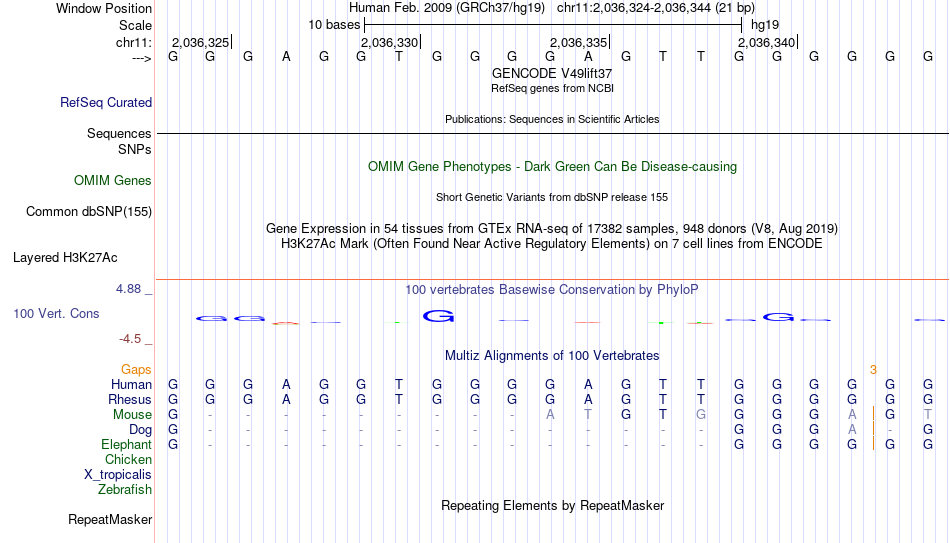Click the chr11:2,036,324-2,036,344 (21 bp) position text
The image size is (950, 543).
(x=656, y=8)
